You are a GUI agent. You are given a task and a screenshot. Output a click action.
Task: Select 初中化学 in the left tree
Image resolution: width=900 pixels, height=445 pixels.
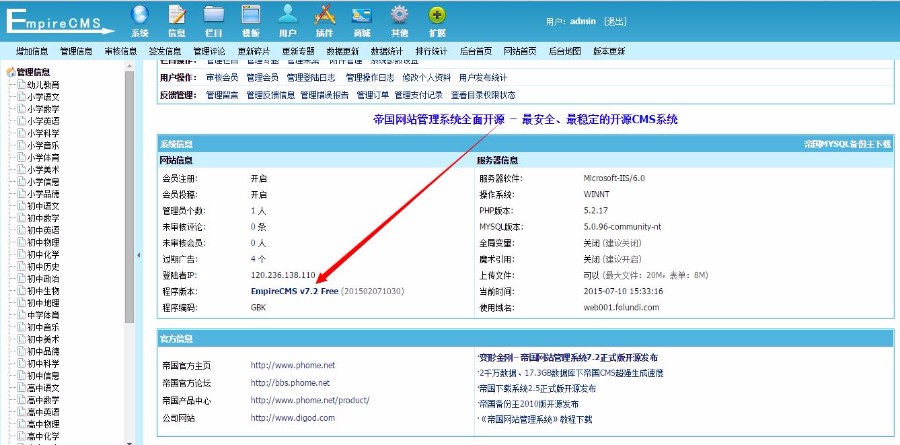[x=43, y=254]
